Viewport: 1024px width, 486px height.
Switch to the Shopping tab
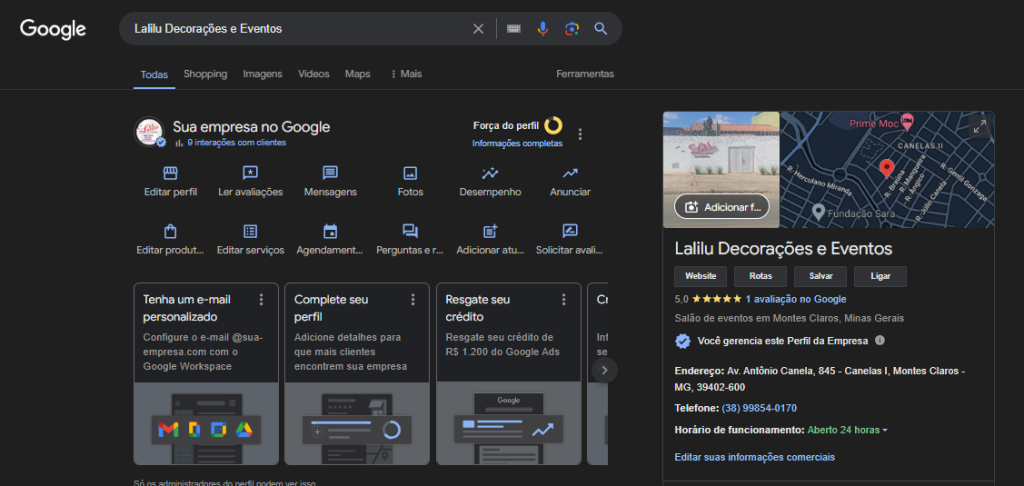(x=205, y=74)
